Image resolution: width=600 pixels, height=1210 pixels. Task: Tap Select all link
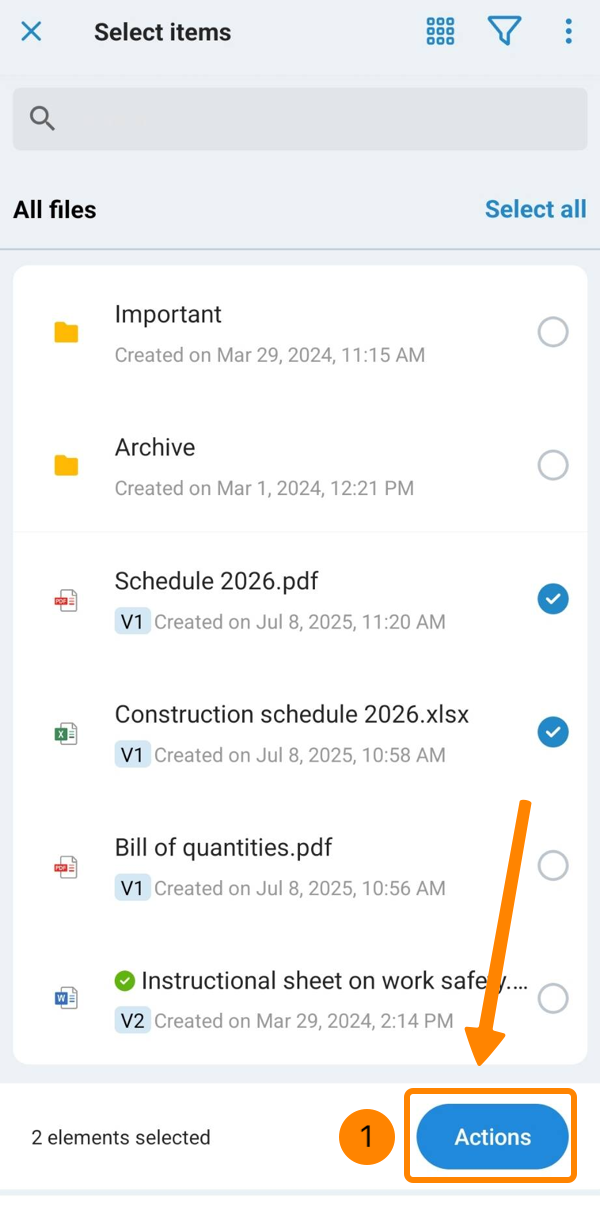click(535, 209)
